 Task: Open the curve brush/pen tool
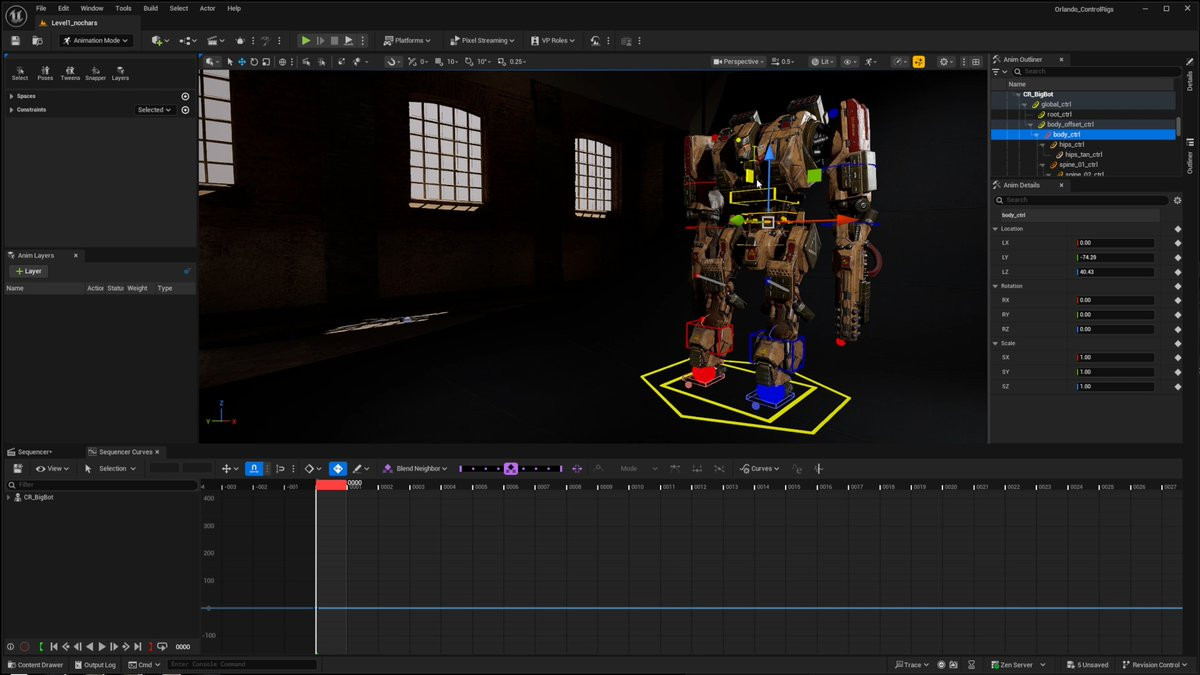tap(357, 468)
